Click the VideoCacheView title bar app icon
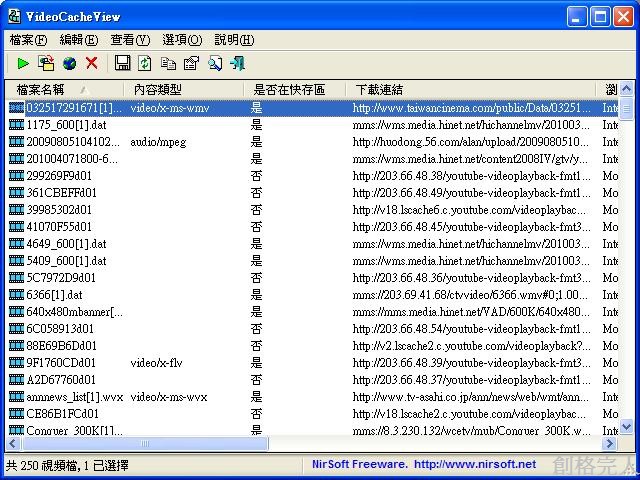640x480 pixels. coord(15,16)
